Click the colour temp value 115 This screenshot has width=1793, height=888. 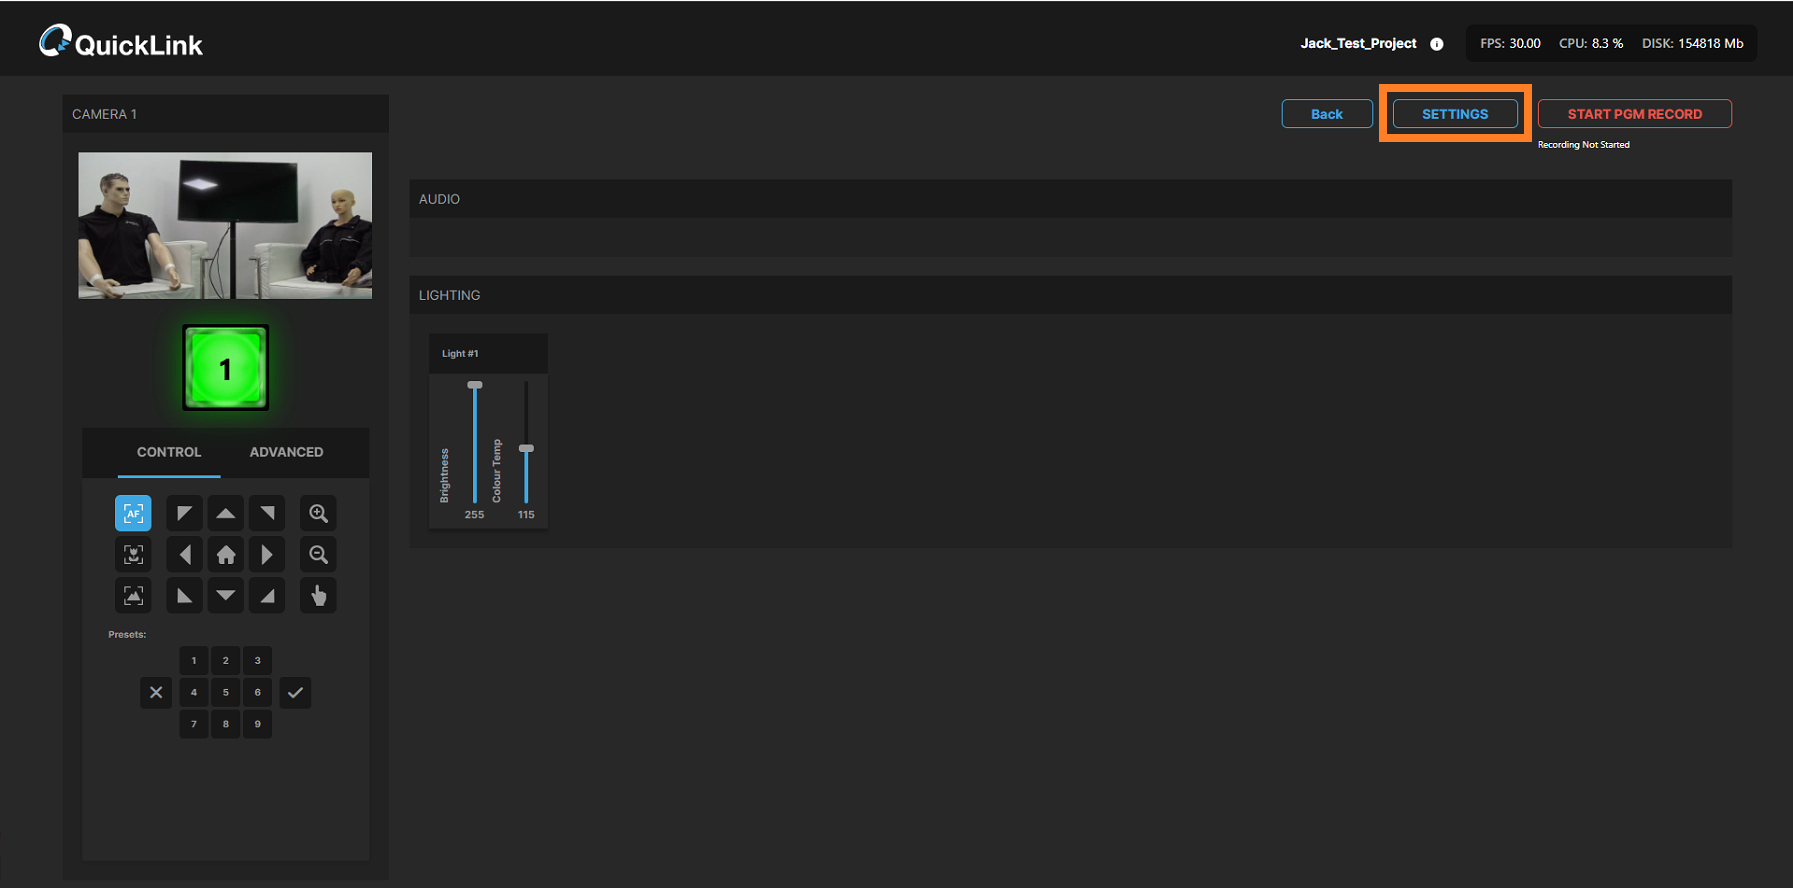526,515
